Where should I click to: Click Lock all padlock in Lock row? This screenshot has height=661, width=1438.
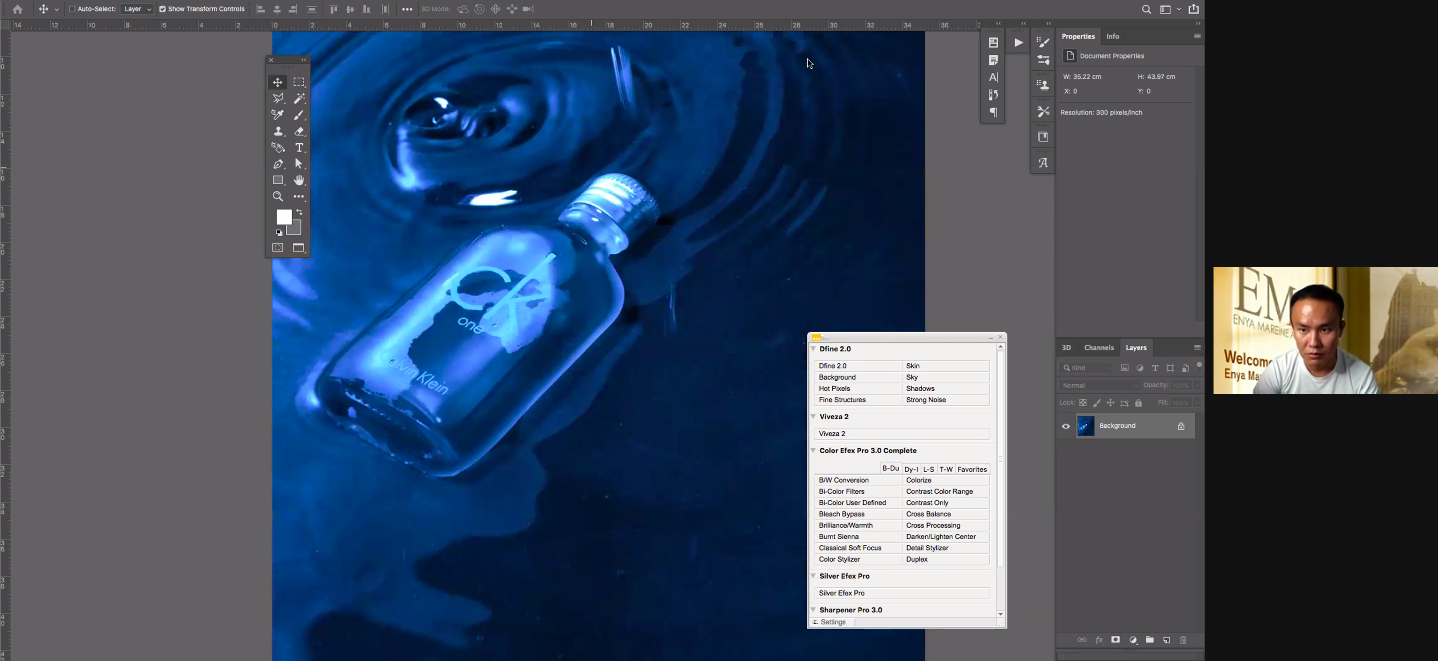tap(1138, 403)
